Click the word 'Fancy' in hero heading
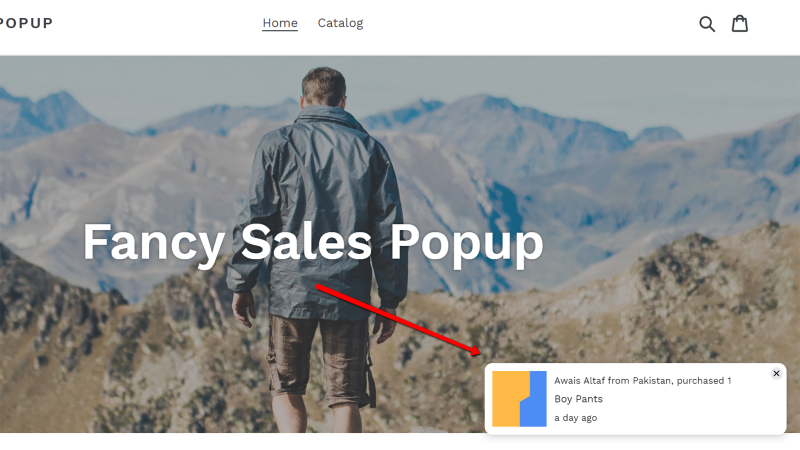 154,243
